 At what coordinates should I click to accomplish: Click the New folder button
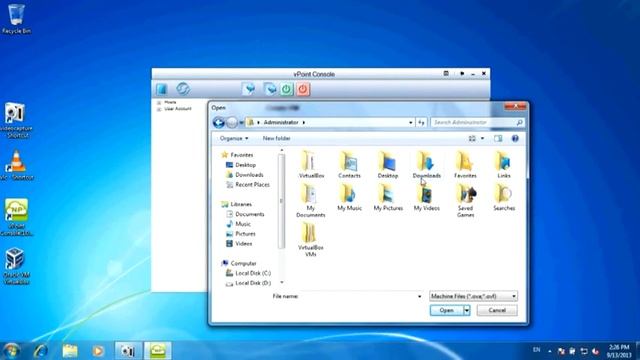[x=276, y=138]
